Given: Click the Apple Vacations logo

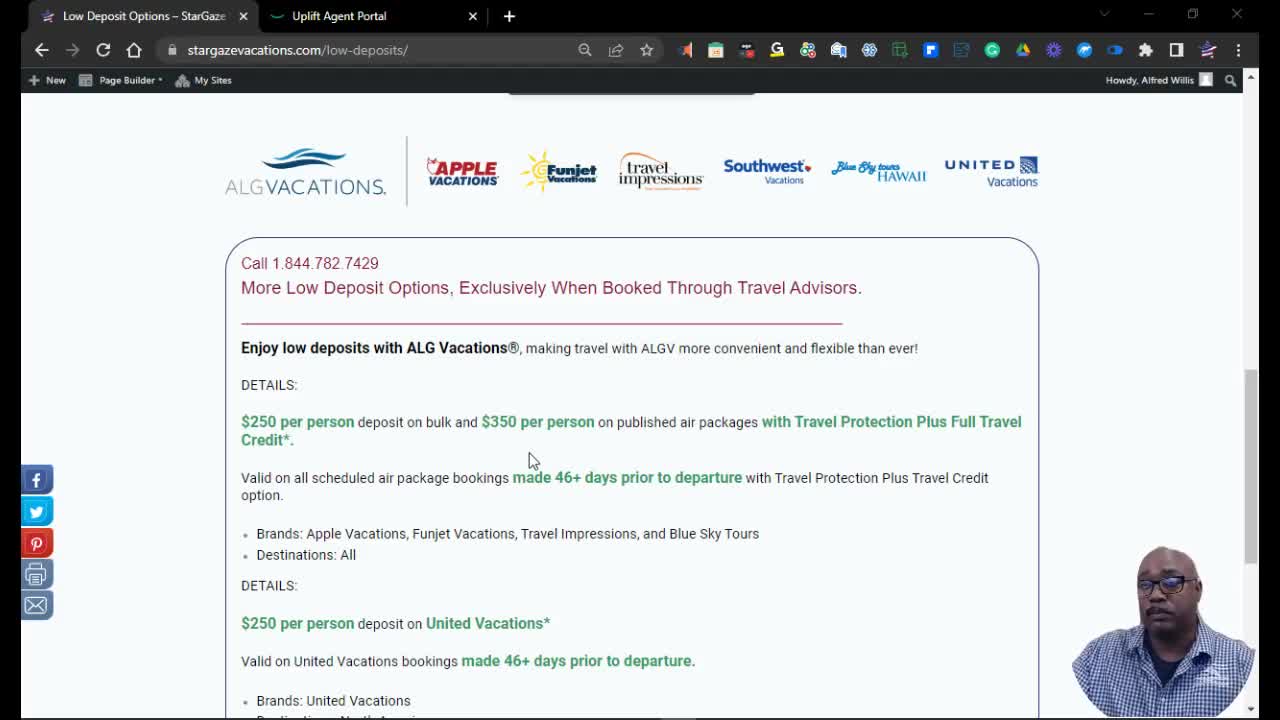Looking at the screenshot, I should (462, 171).
